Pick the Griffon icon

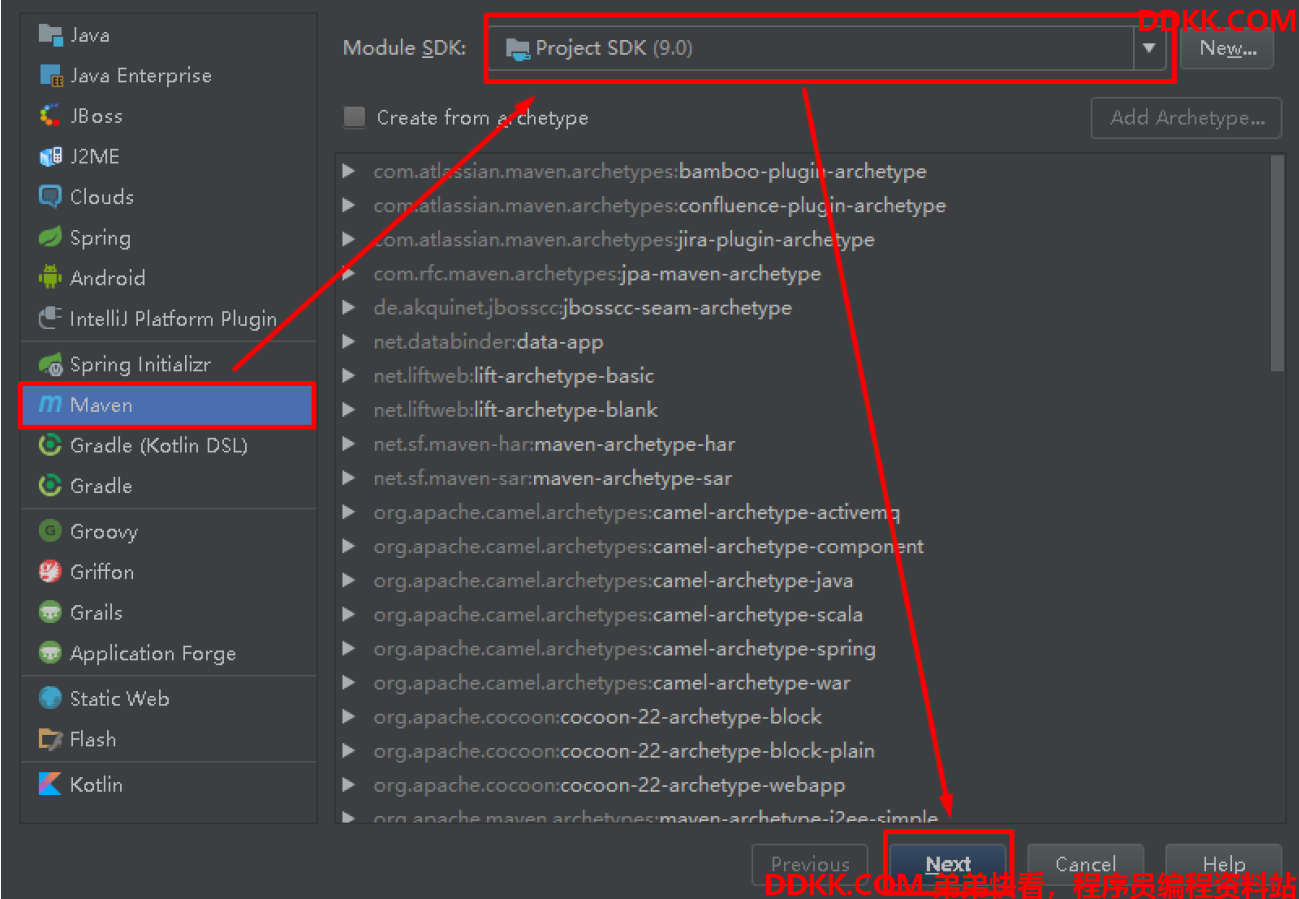pyautogui.click(x=50, y=572)
